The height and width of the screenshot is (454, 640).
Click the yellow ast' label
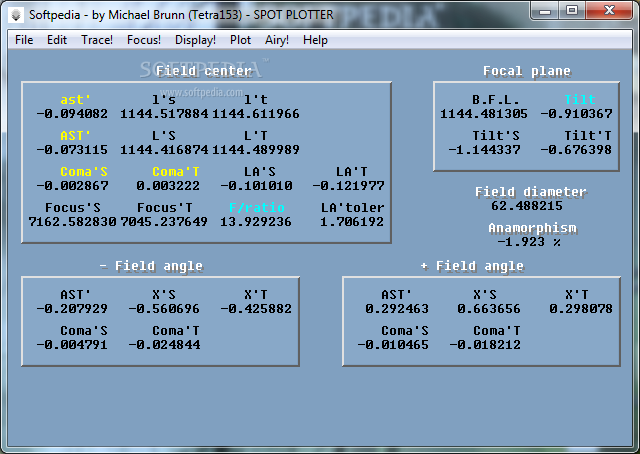(76, 100)
